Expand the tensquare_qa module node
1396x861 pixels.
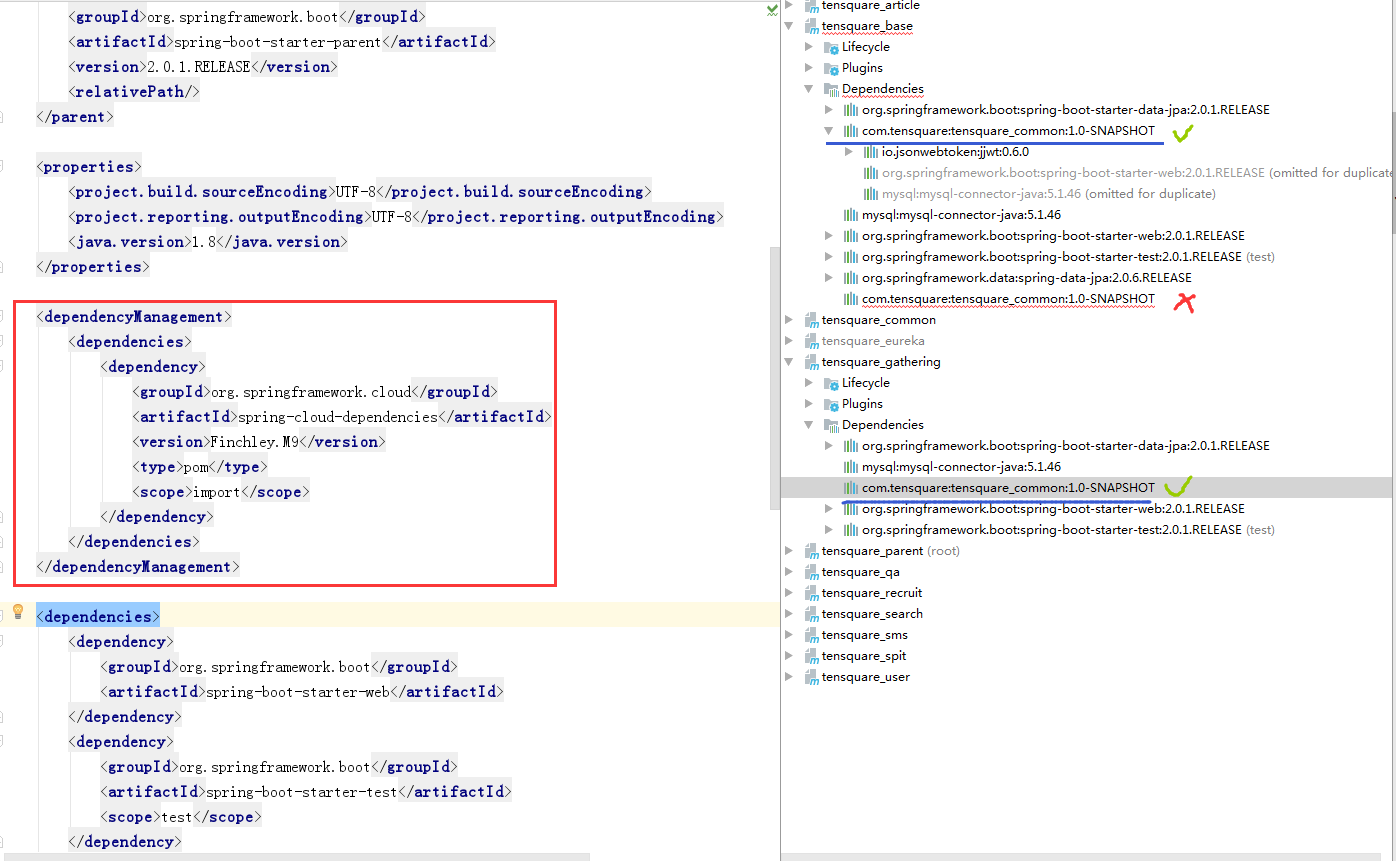tap(789, 572)
